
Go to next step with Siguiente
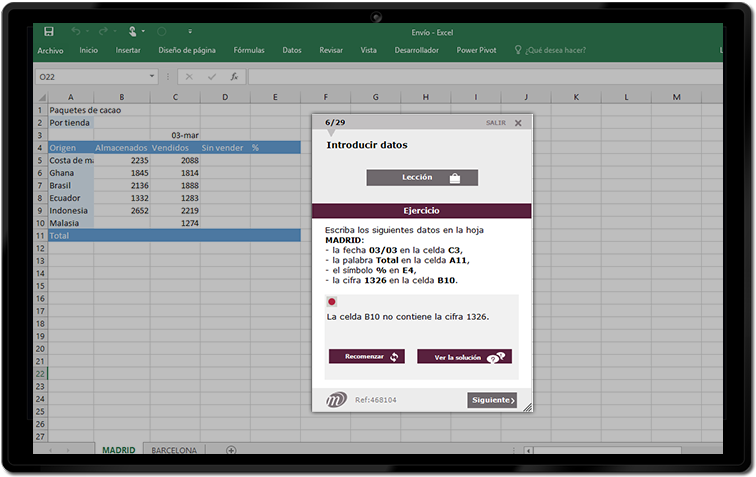click(492, 400)
